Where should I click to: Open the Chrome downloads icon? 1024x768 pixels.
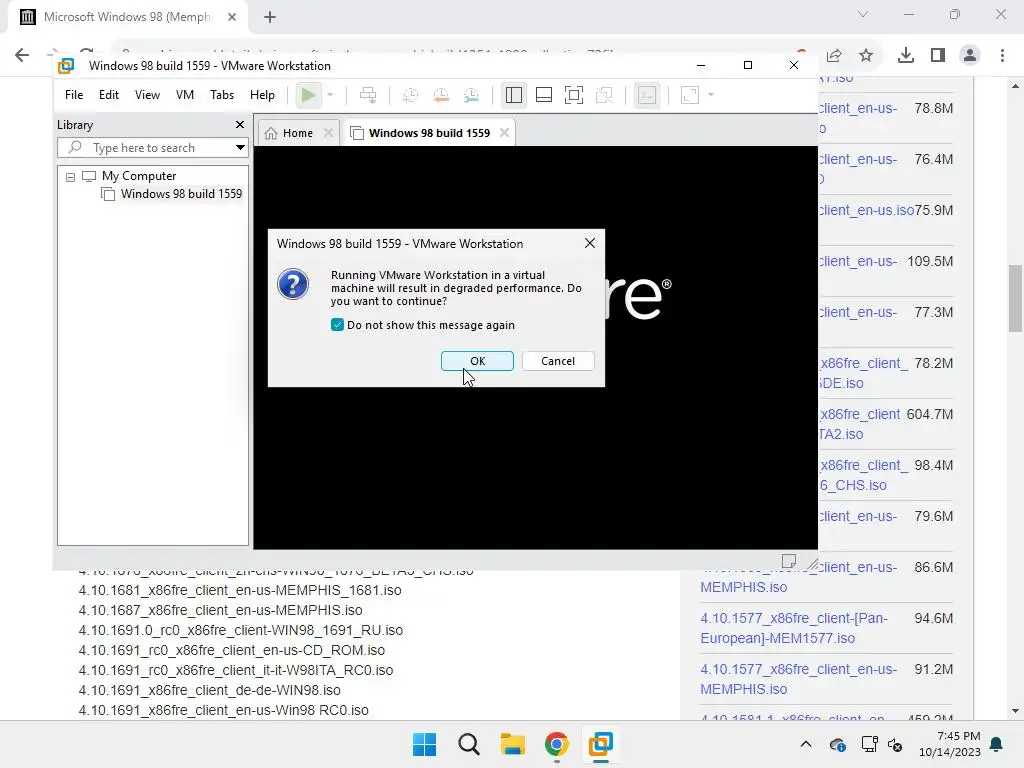(x=906, y=56)
